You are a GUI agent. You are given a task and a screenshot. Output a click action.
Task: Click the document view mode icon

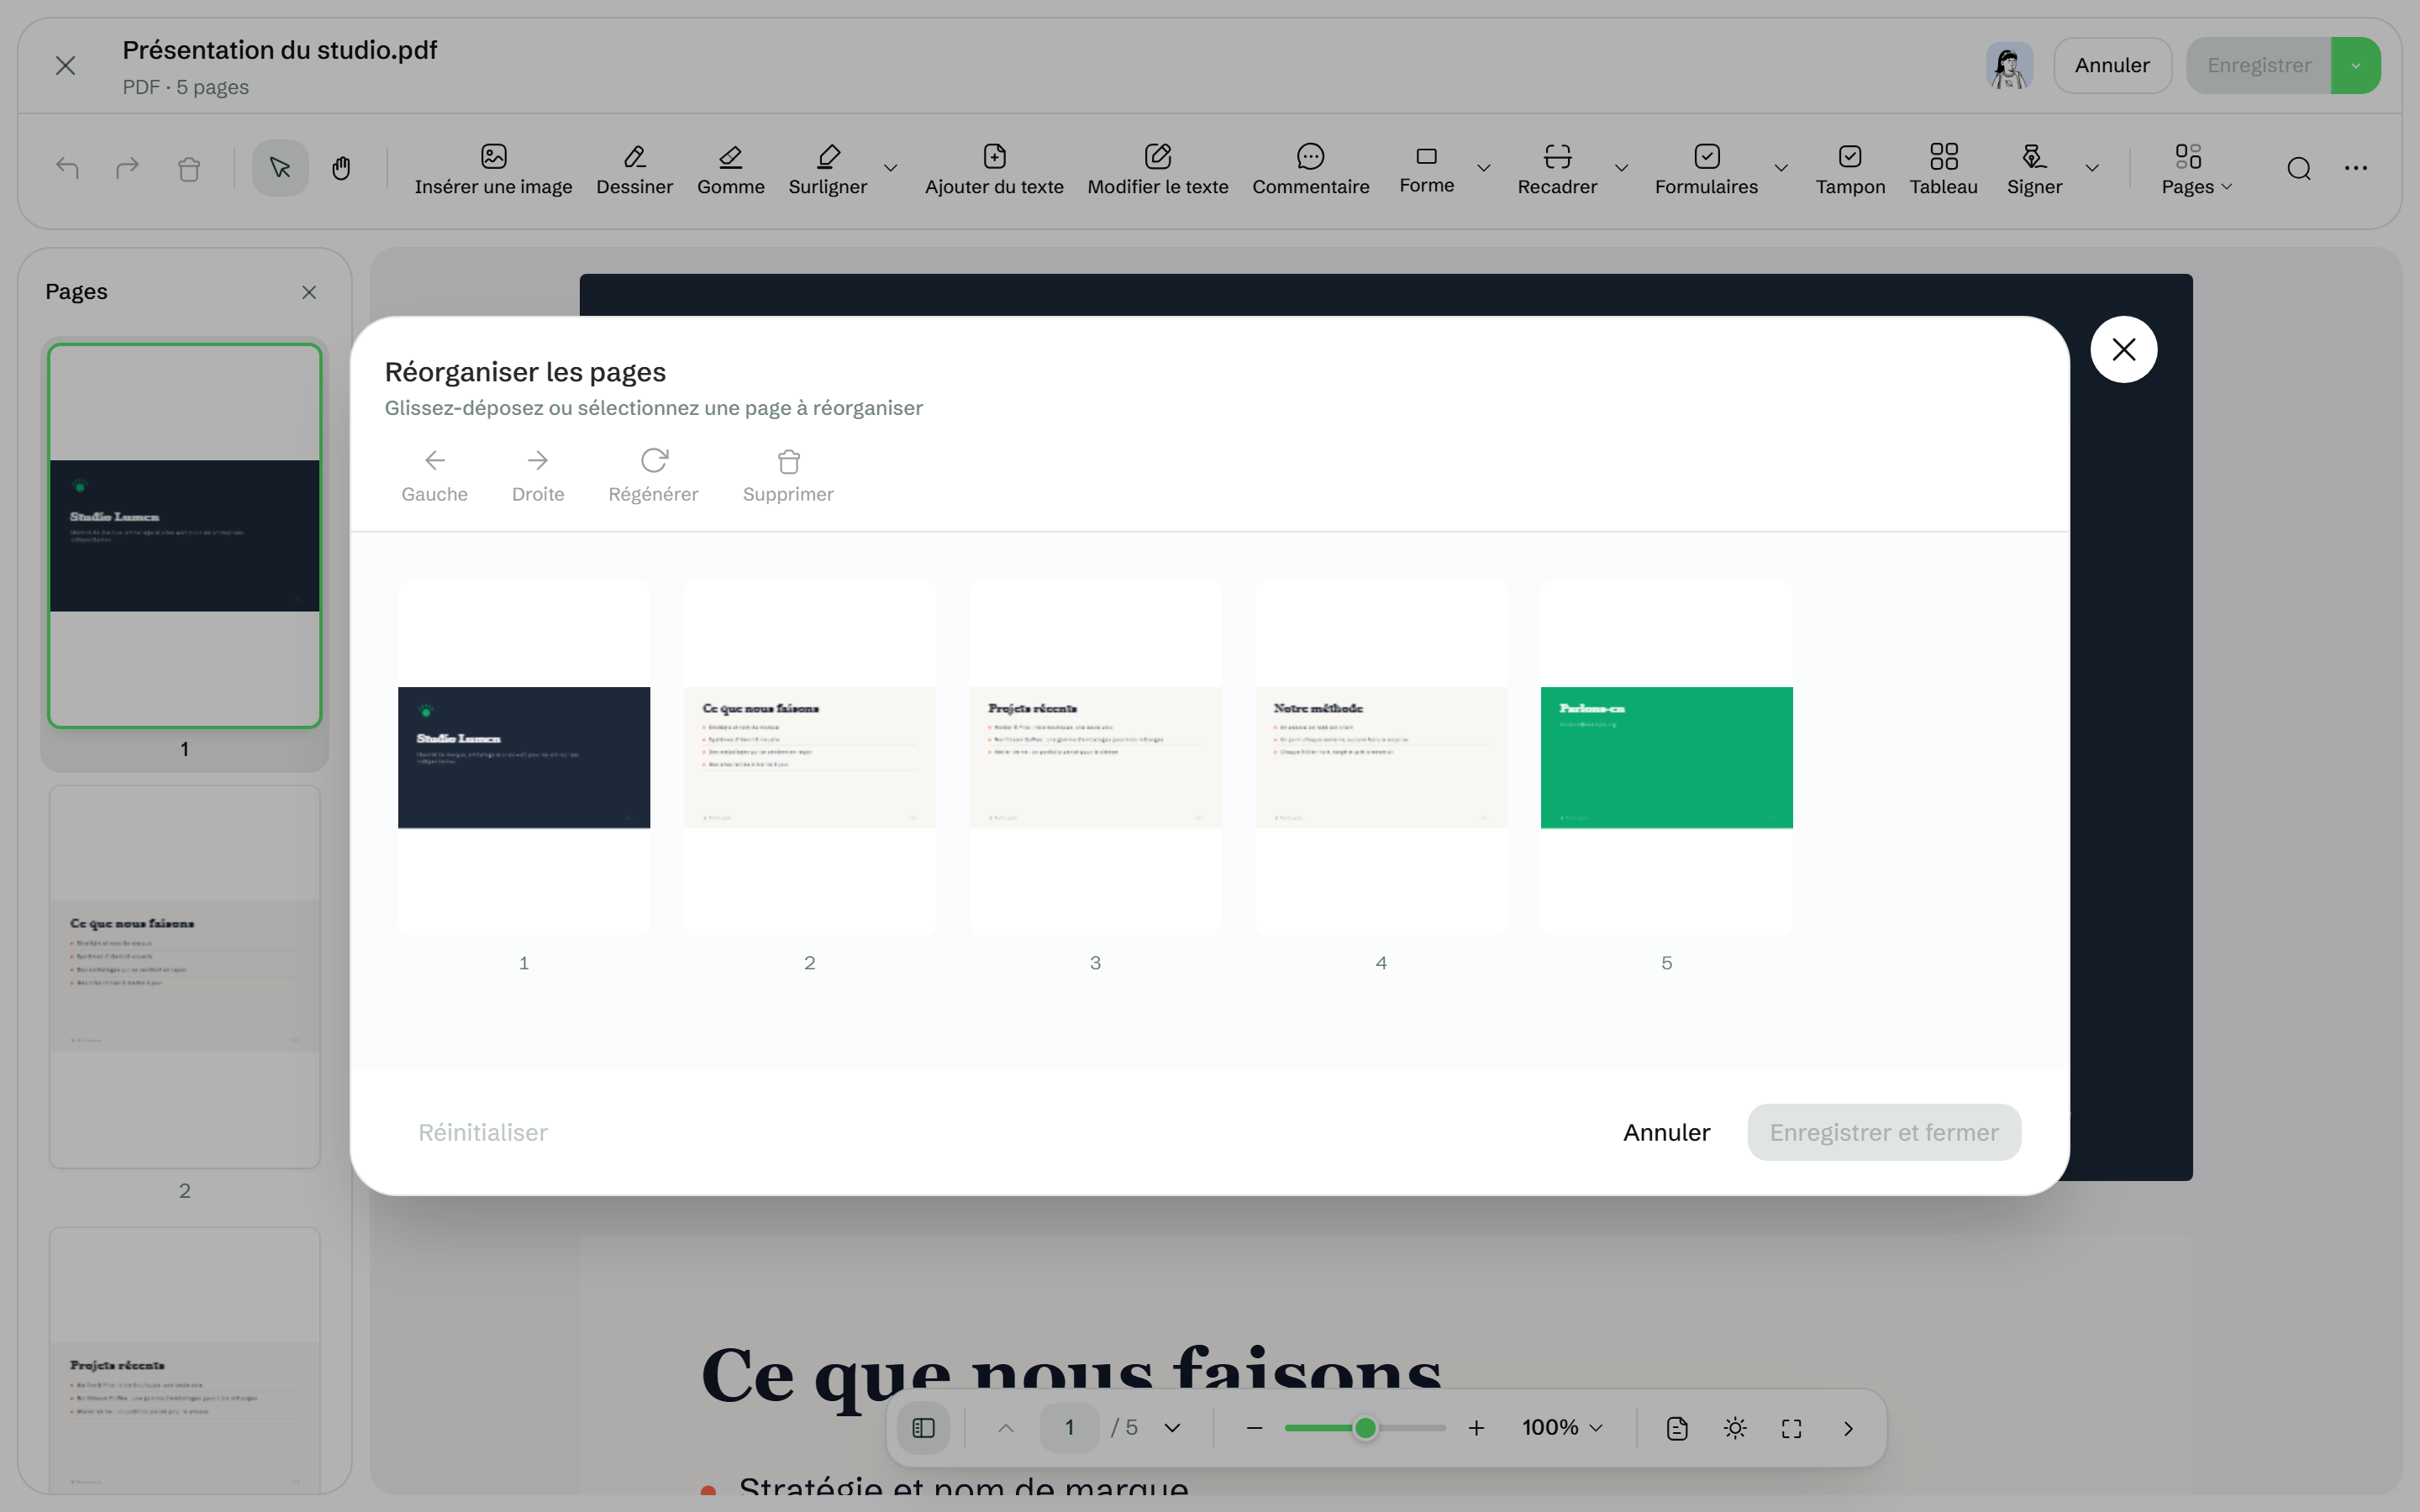click(x=1677, y=1428)
